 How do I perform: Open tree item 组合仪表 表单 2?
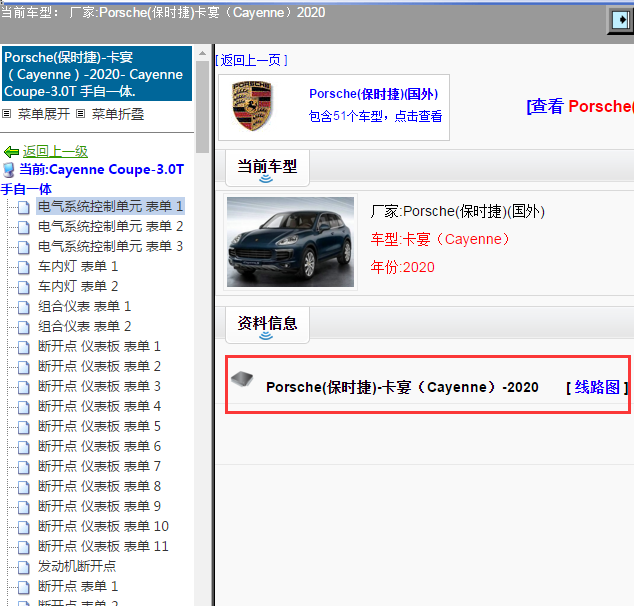pos(85,326)
